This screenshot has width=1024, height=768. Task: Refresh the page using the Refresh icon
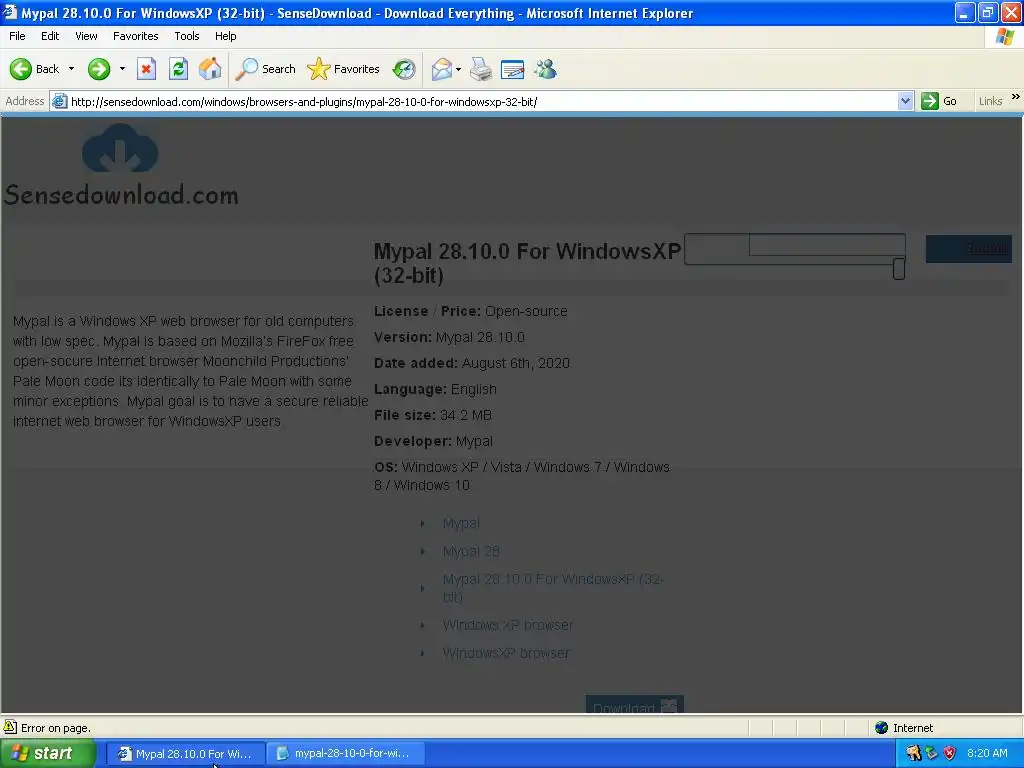178,69
